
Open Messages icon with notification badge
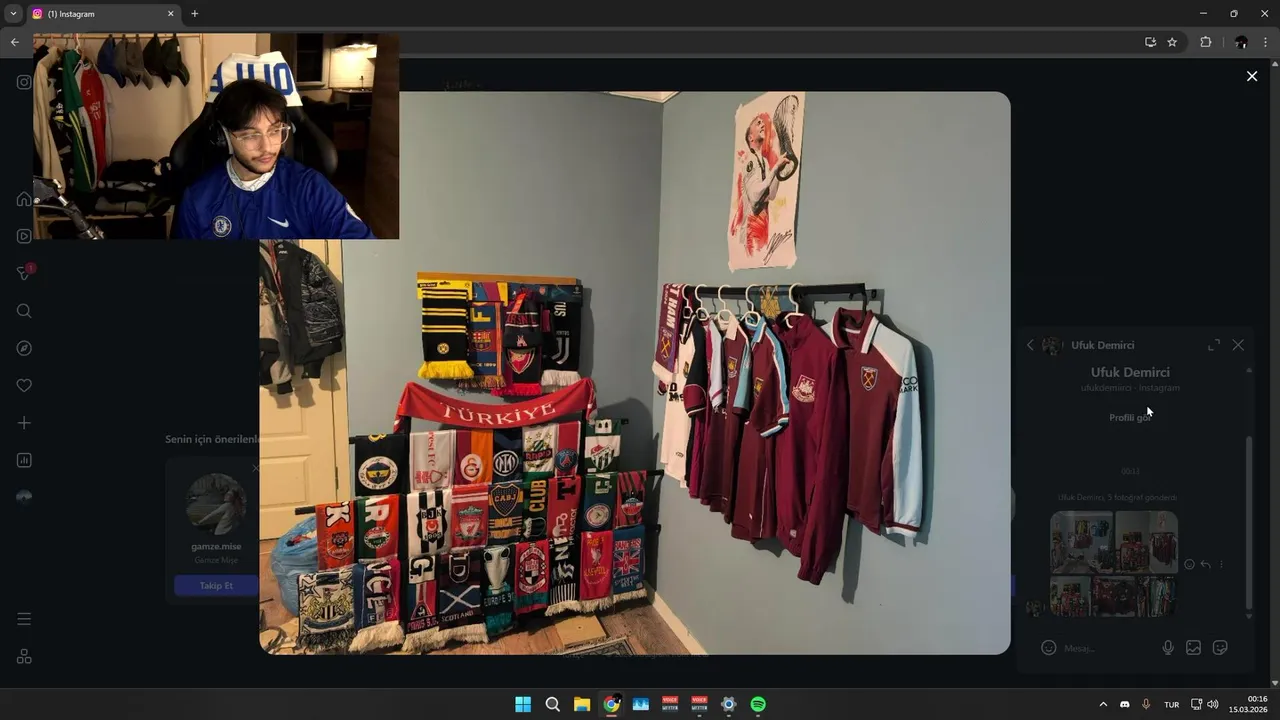point(24,273)
